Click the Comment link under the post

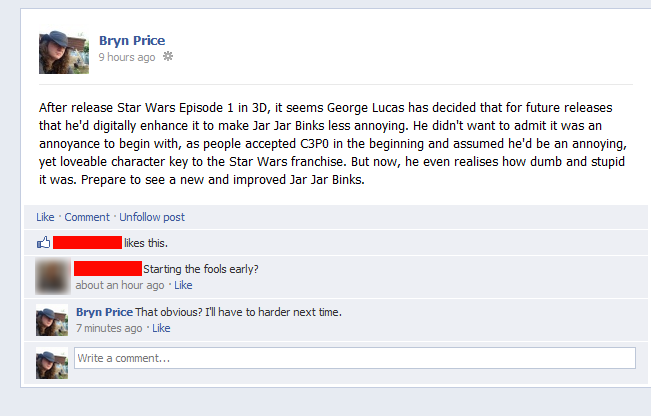[87, 217]
